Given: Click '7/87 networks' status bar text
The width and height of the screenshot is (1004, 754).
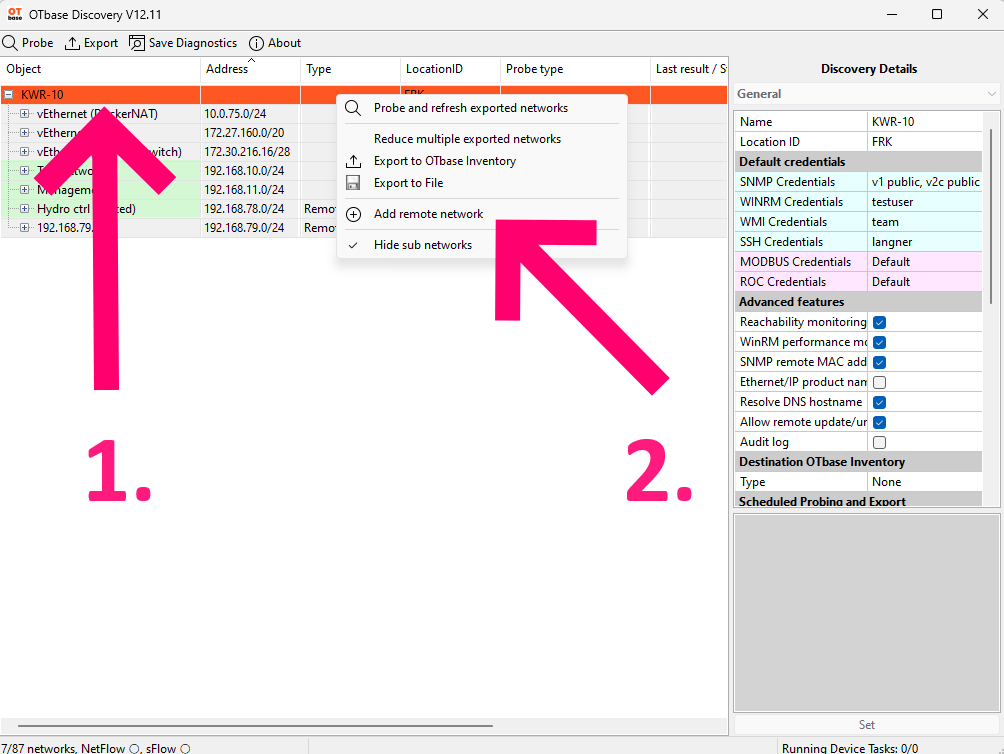Looking at the screenshot, I should 38,748.
